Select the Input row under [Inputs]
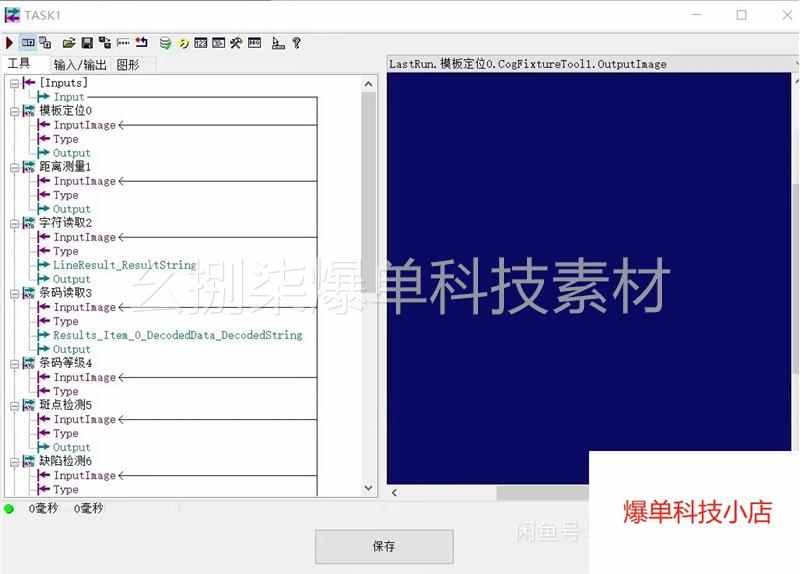 (69, 97)
